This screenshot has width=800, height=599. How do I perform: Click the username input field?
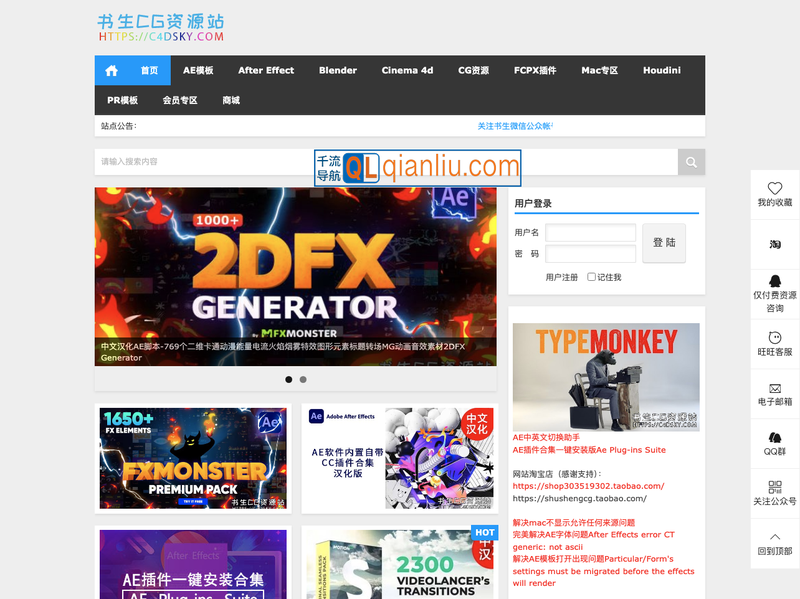pos(590,233)
